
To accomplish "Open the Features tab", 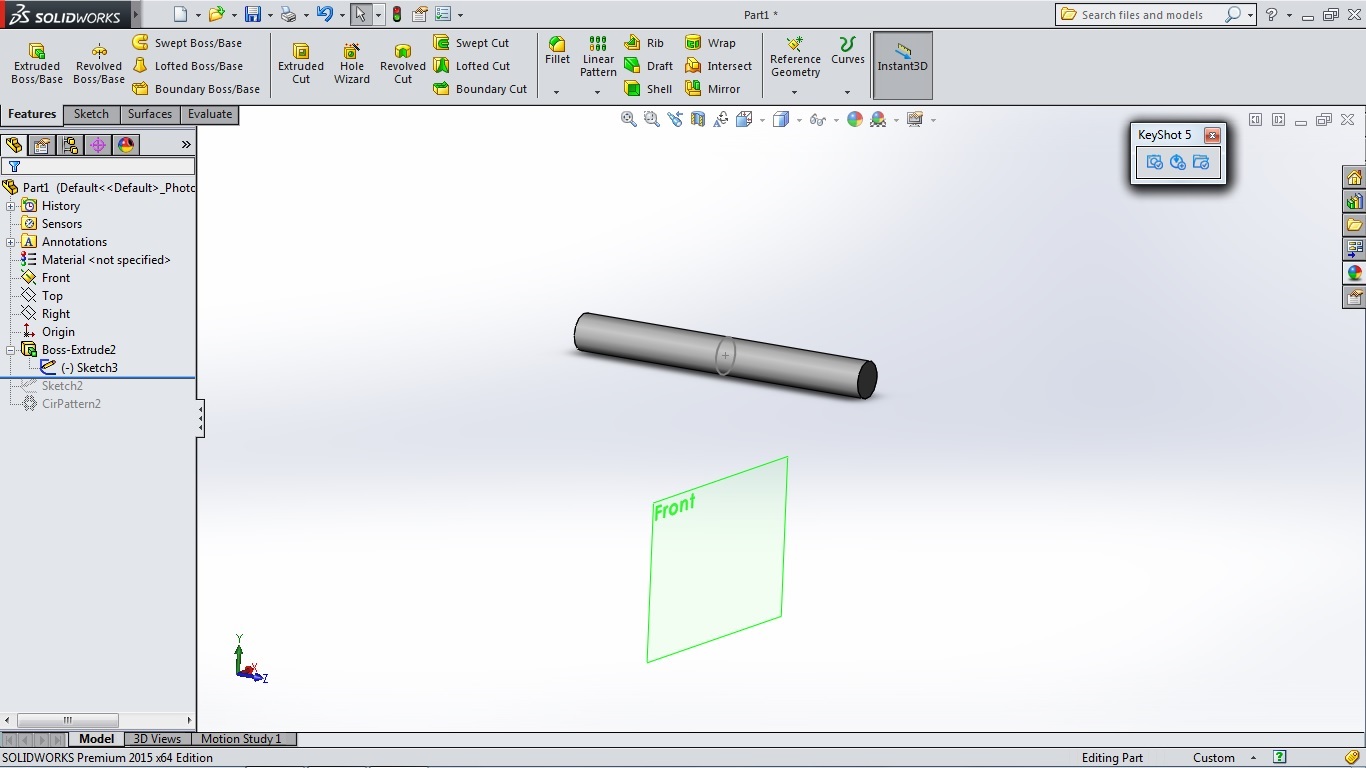I will pyautogui.click(x=32, y=114).
